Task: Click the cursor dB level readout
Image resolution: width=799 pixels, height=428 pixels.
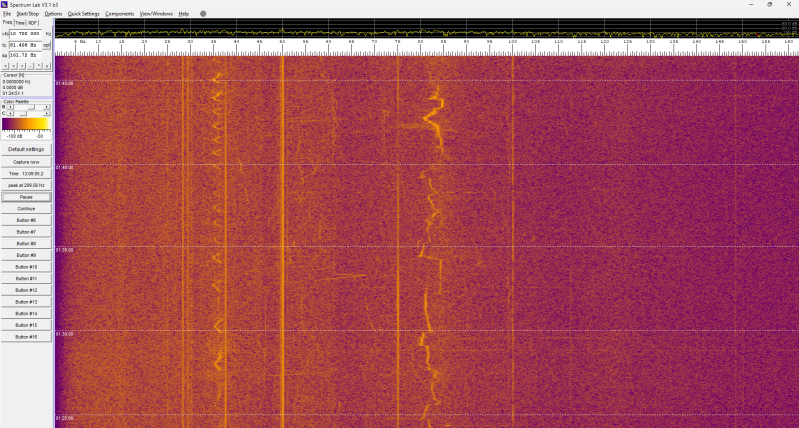Action: click(x=13, y=87)
